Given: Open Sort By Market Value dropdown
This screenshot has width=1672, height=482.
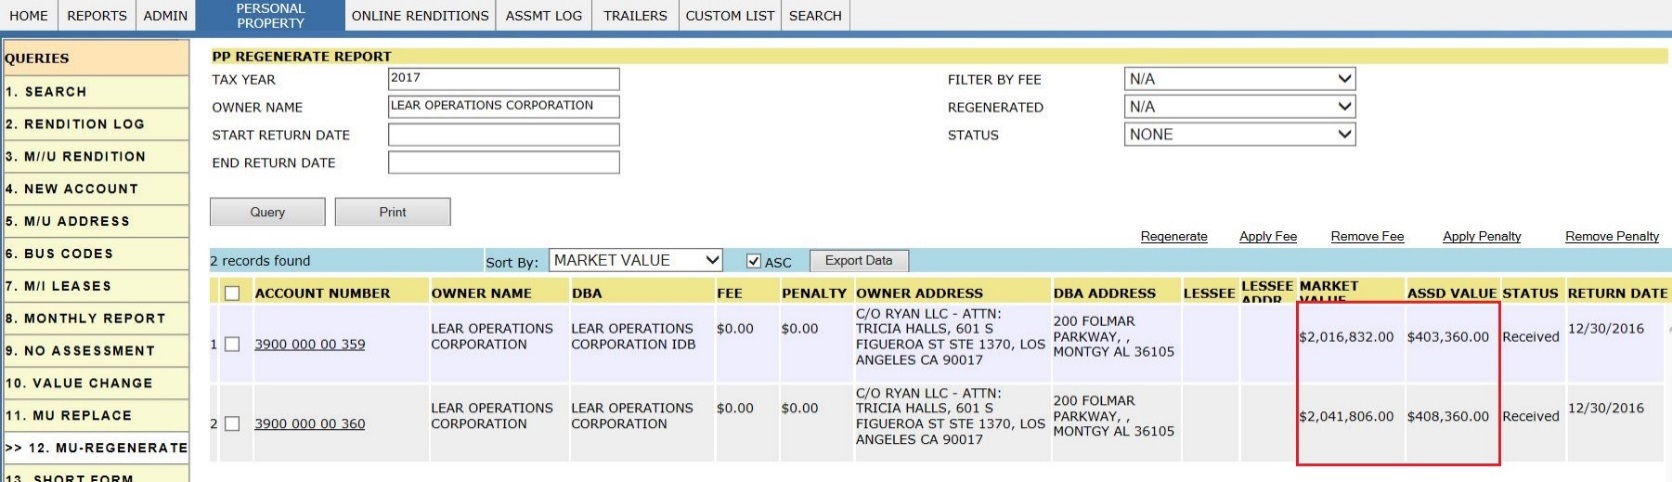Looking at the screenshot, I should pyautogui.click(x=636, y=260).
